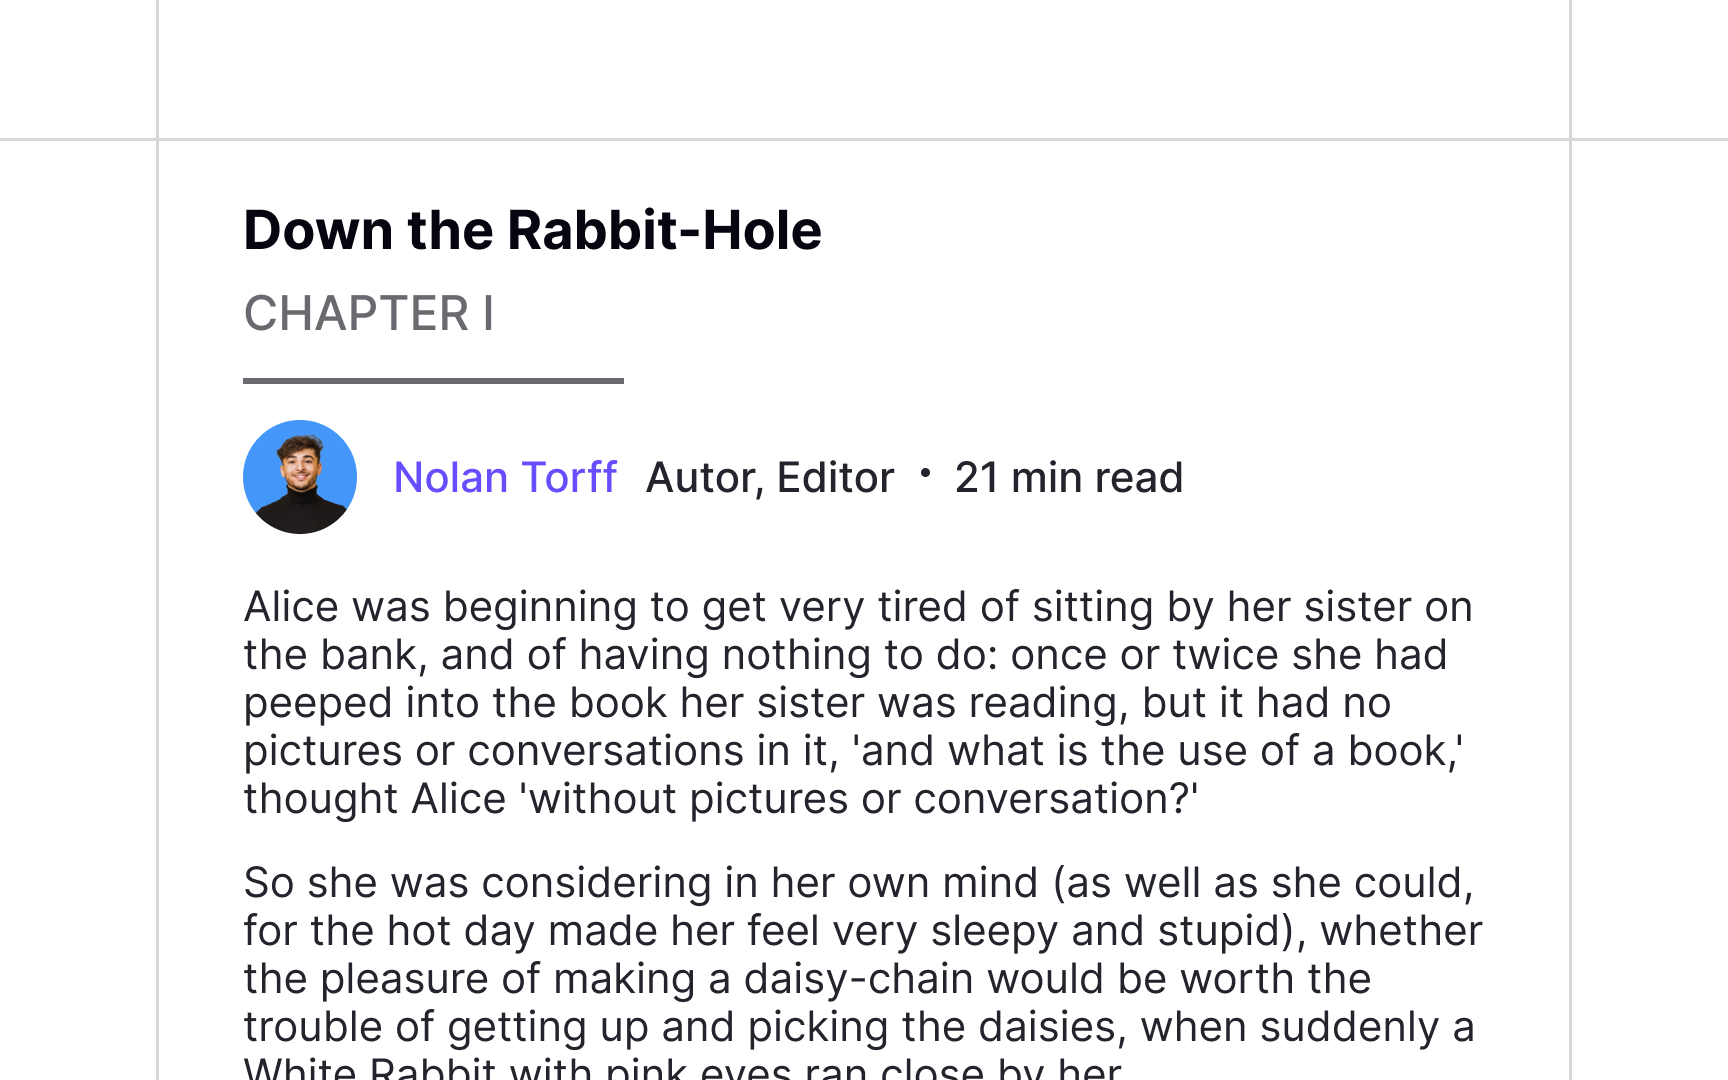The width and height of the screenshot is (1728, 1080).
Task: Click the line beginning 'pictures or conversations in it'
Action: click(x=854, y=751)
